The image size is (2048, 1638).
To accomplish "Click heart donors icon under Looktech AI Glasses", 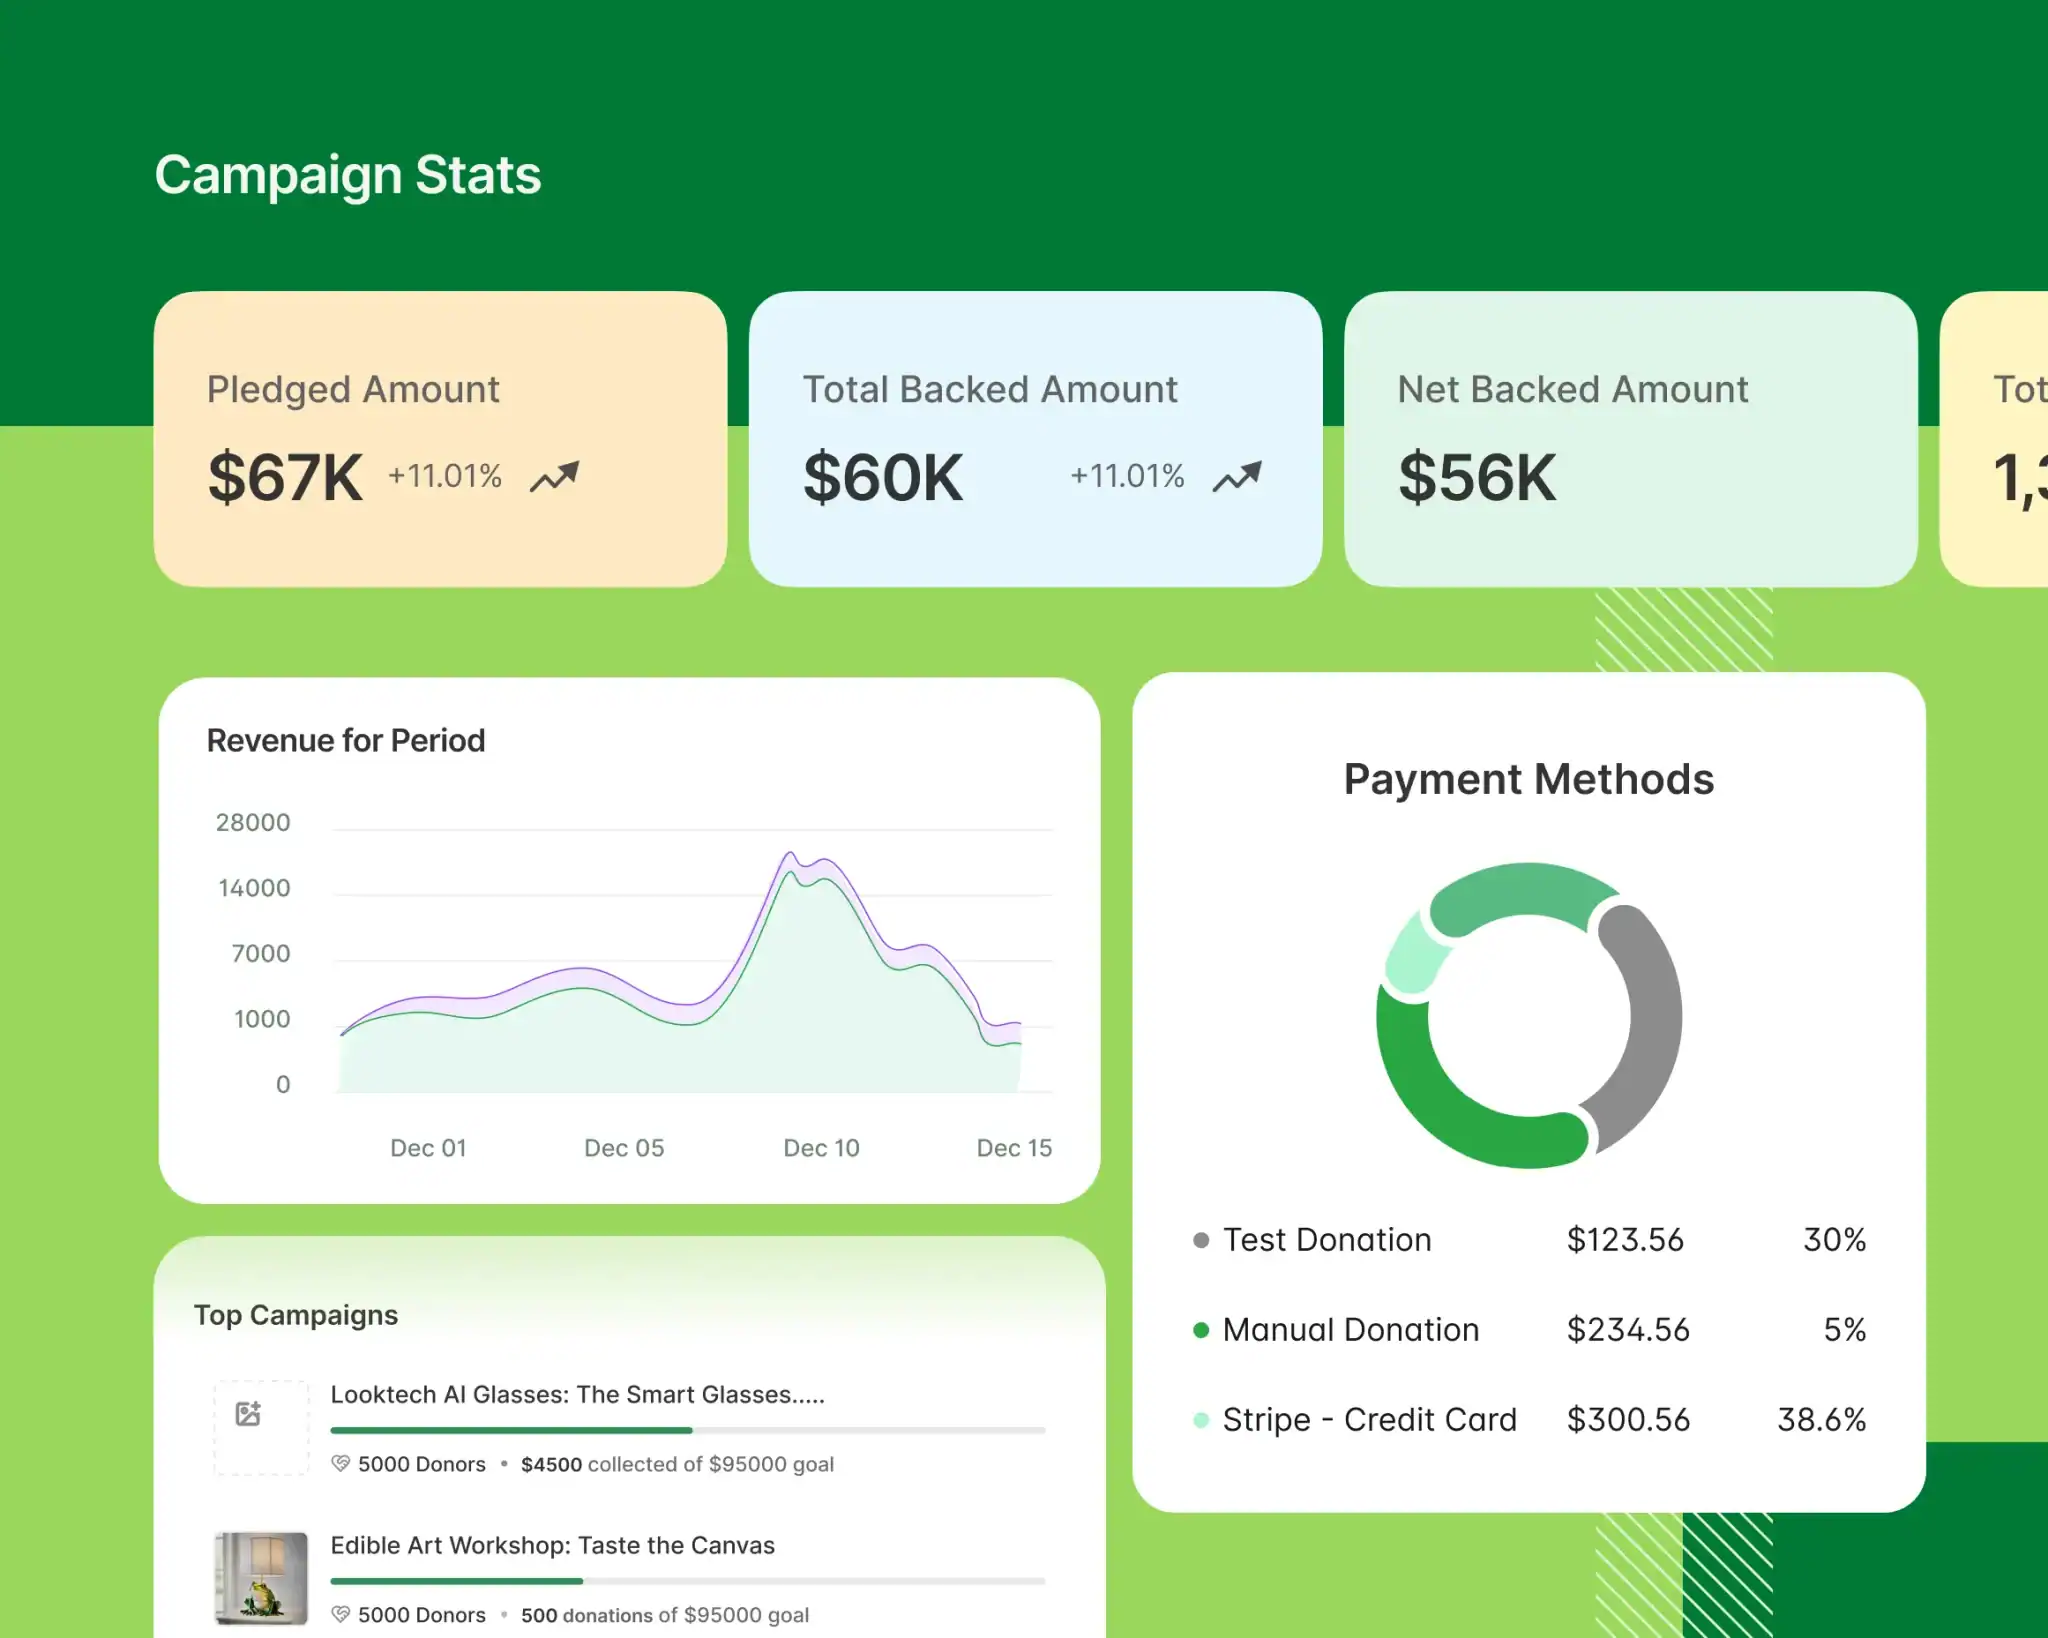I will point(341,1464).
